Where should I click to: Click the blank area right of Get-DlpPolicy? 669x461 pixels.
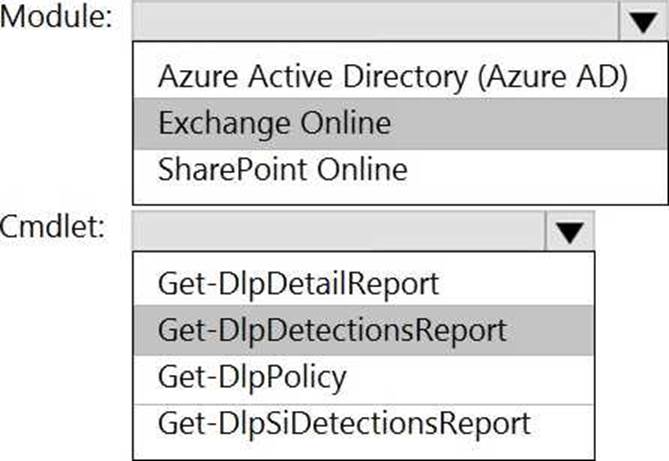pyautogui.click(x=470, y=376)
